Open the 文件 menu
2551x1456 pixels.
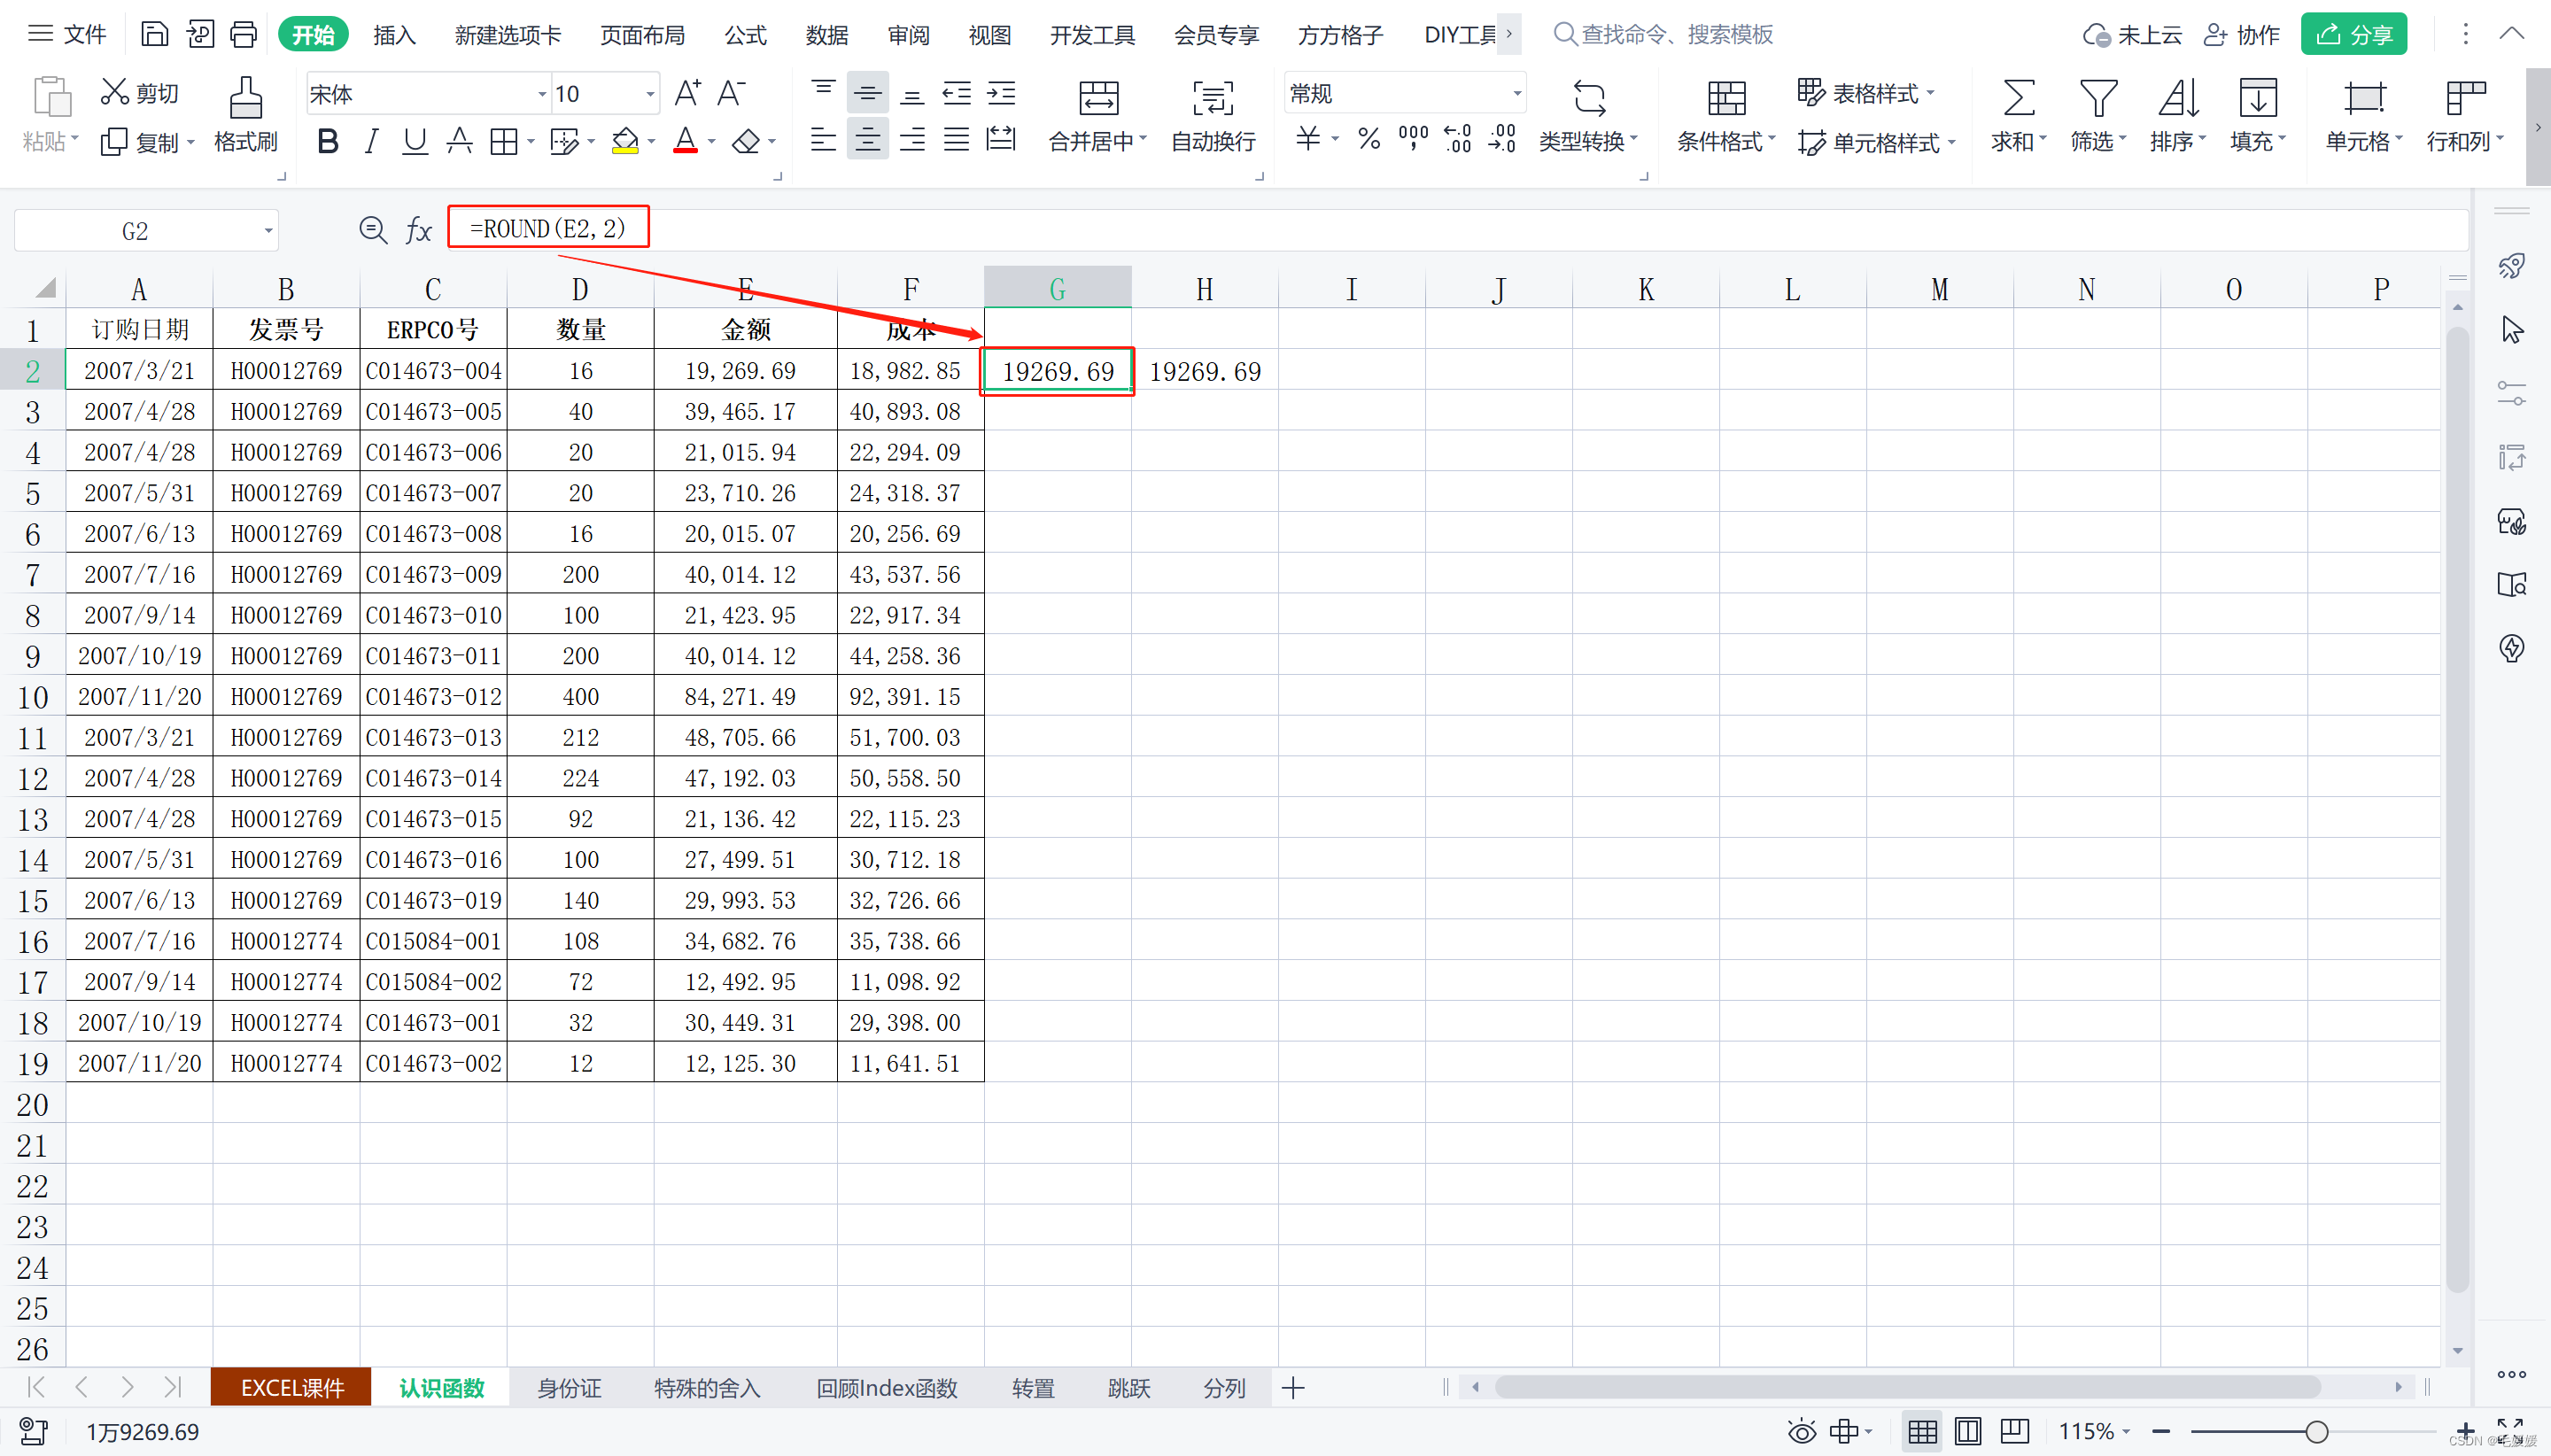pyautogui.click(x=66, y=34)
